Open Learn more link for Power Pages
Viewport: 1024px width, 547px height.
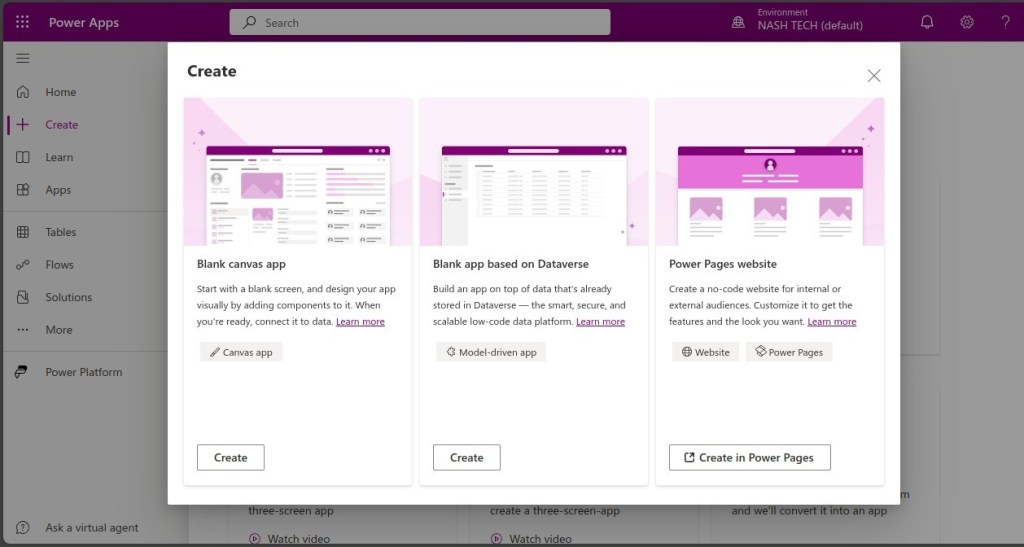[x=831, y=322]
